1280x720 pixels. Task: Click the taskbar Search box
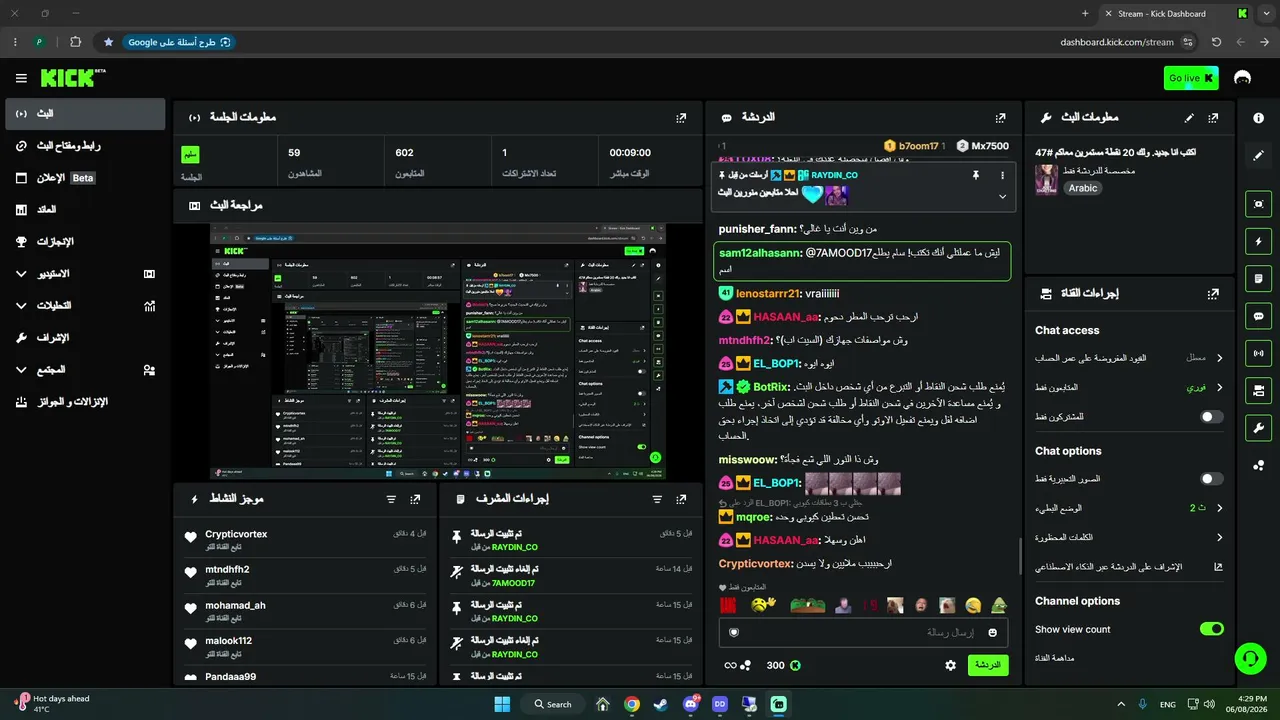pos(553,704)
